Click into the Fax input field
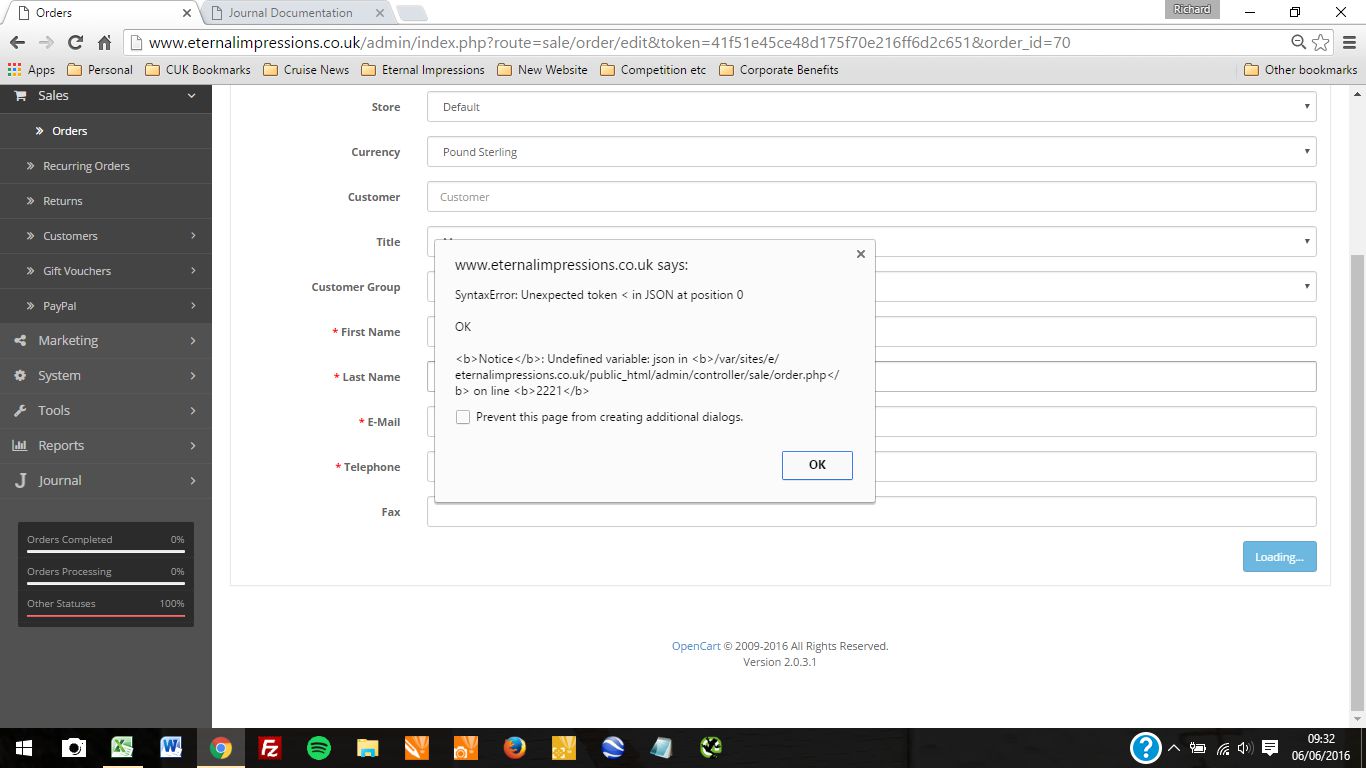 point(871,512)
